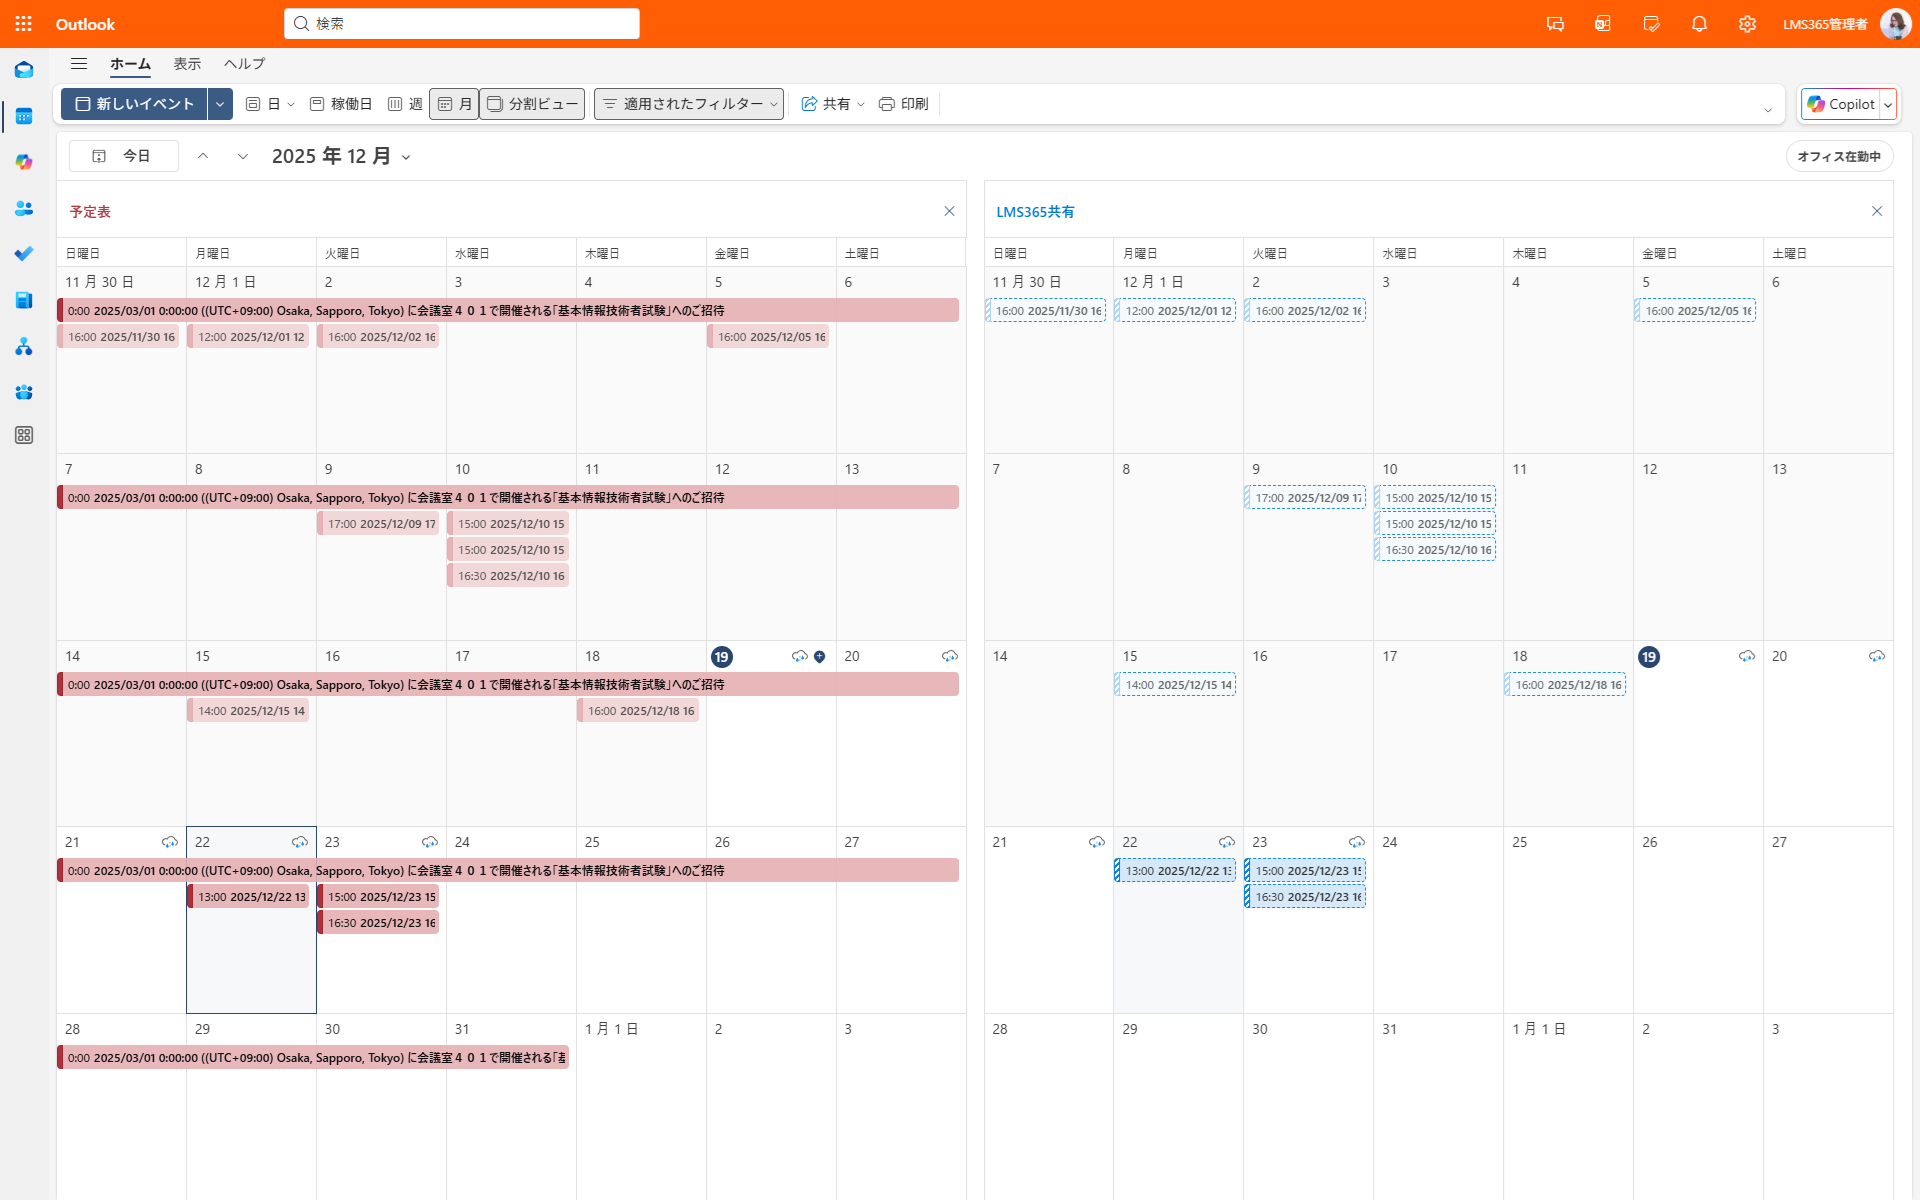Screen dimensions: 1920x1200
Task: Click the 予定表 calendar title
Action: [x=90, y=212]
